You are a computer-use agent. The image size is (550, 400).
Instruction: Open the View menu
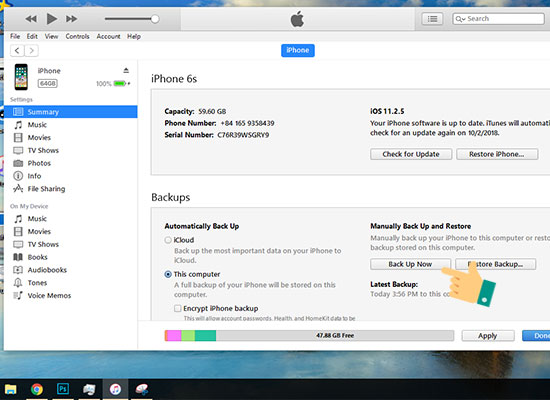coord(51,36)
